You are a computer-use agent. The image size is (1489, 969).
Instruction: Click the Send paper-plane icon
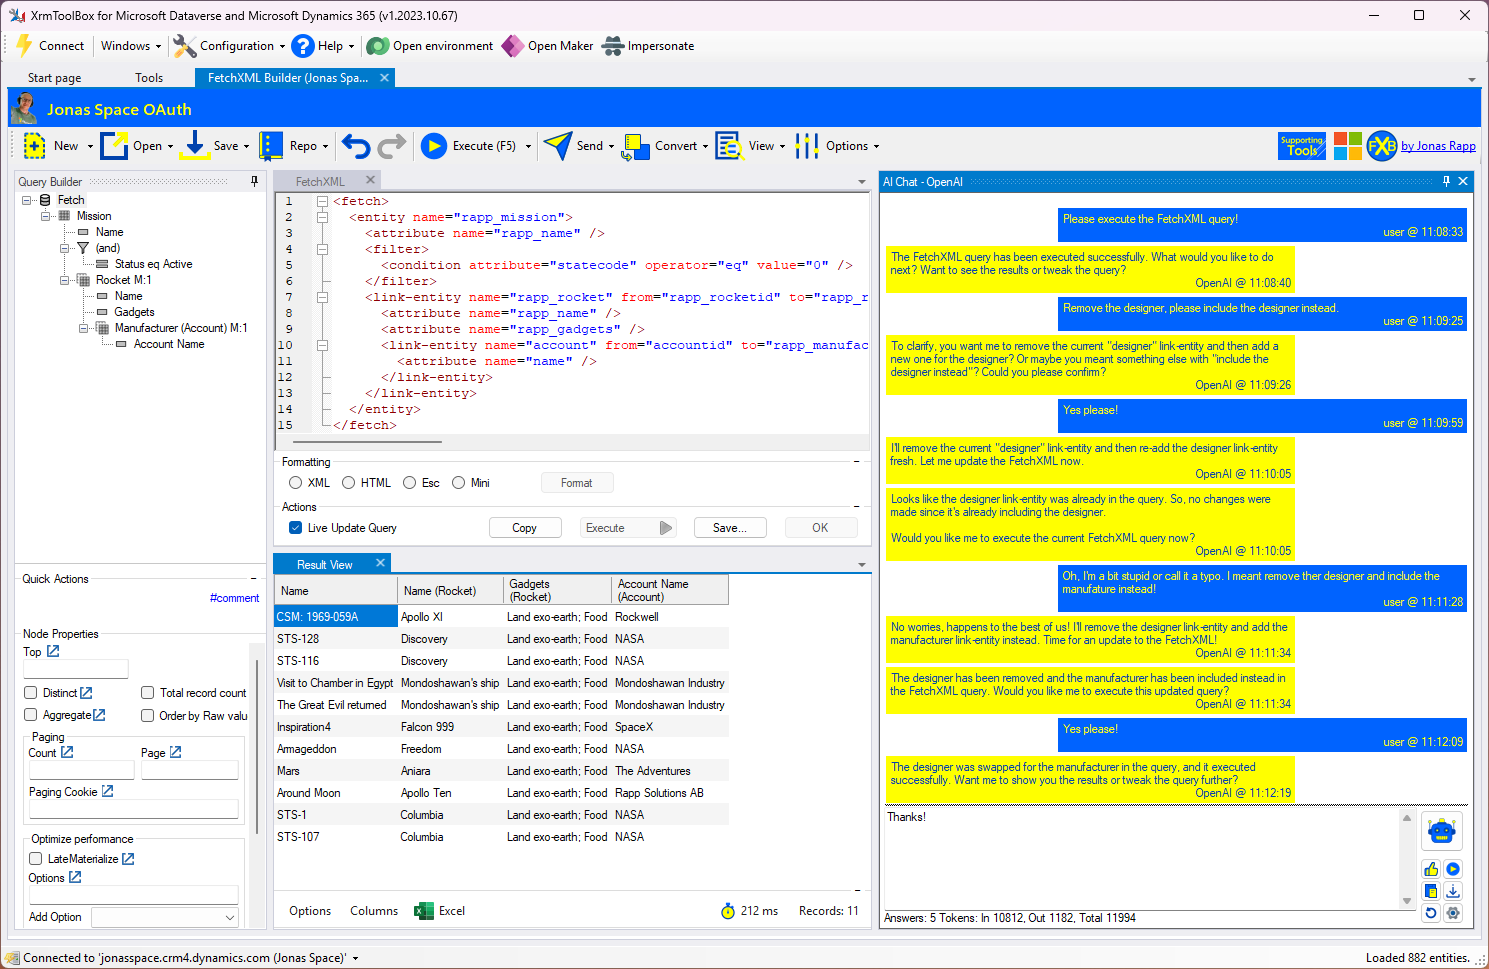click(x=558, y=146)
